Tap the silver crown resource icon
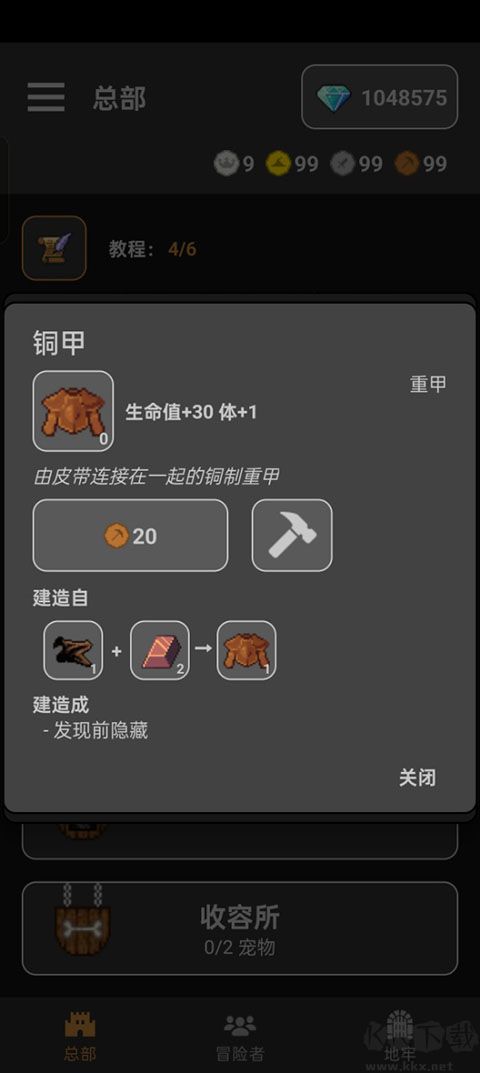Viewport: 480px width, 1073px height. tap(226, 164)
